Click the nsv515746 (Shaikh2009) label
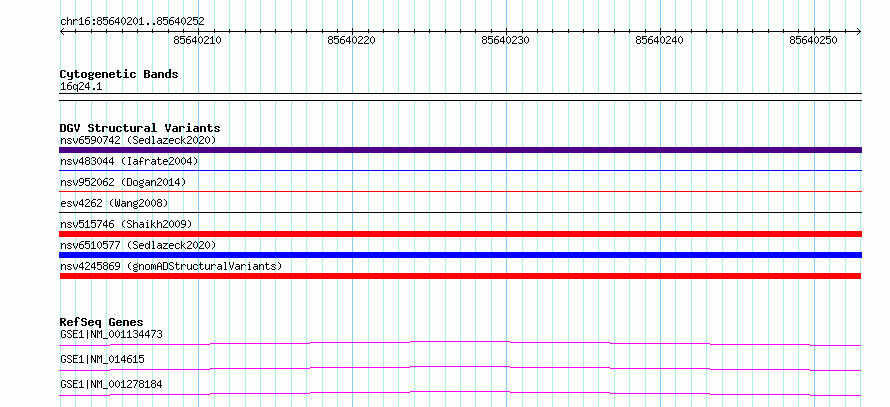 (126, 224)
